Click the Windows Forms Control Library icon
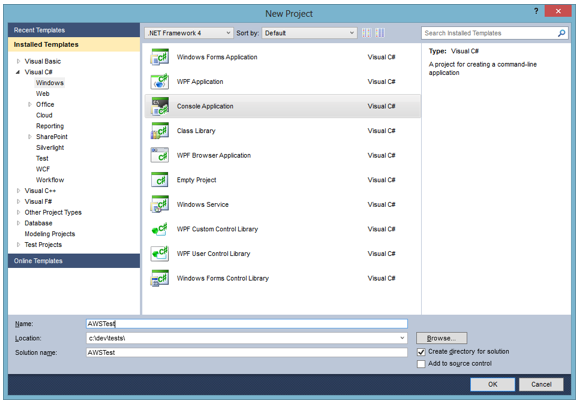Screen dimensions: 580x406 pos(160,278)
